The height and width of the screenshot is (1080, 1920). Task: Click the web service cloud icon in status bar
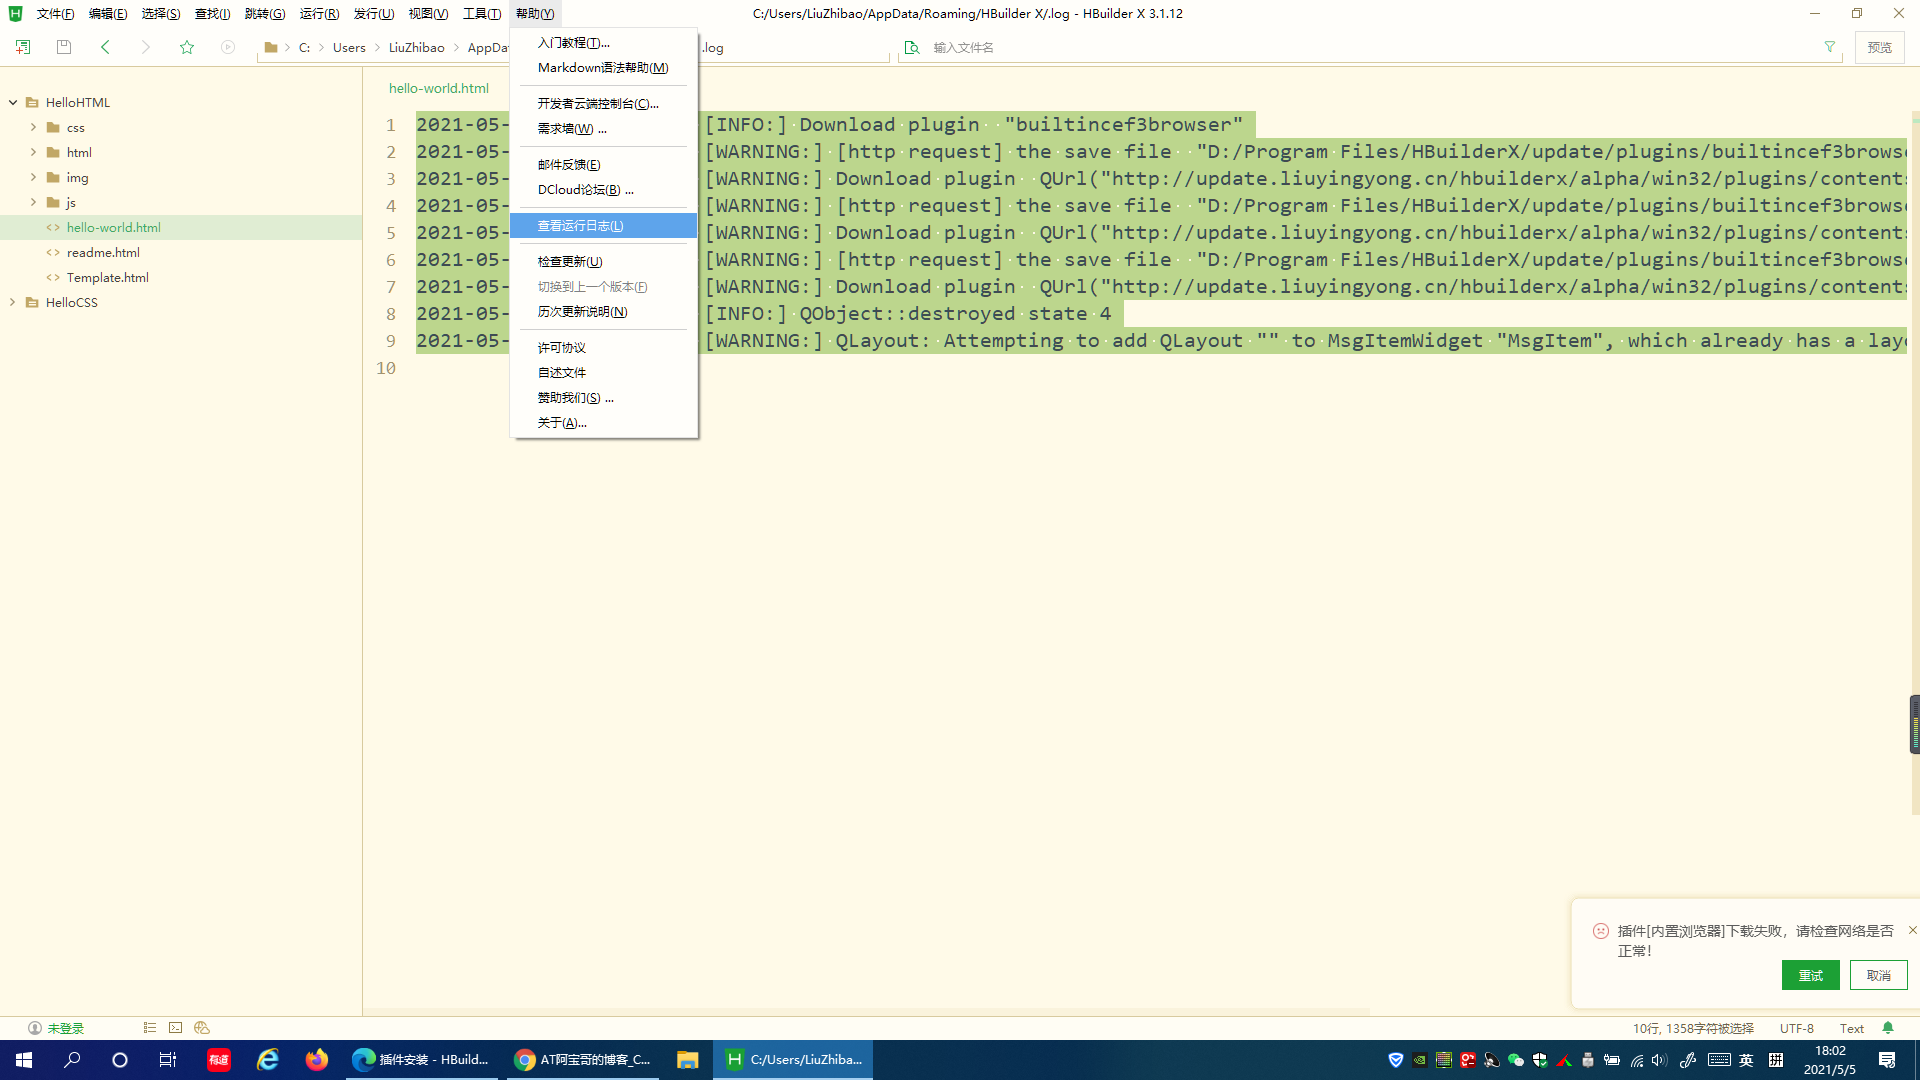201,1028
